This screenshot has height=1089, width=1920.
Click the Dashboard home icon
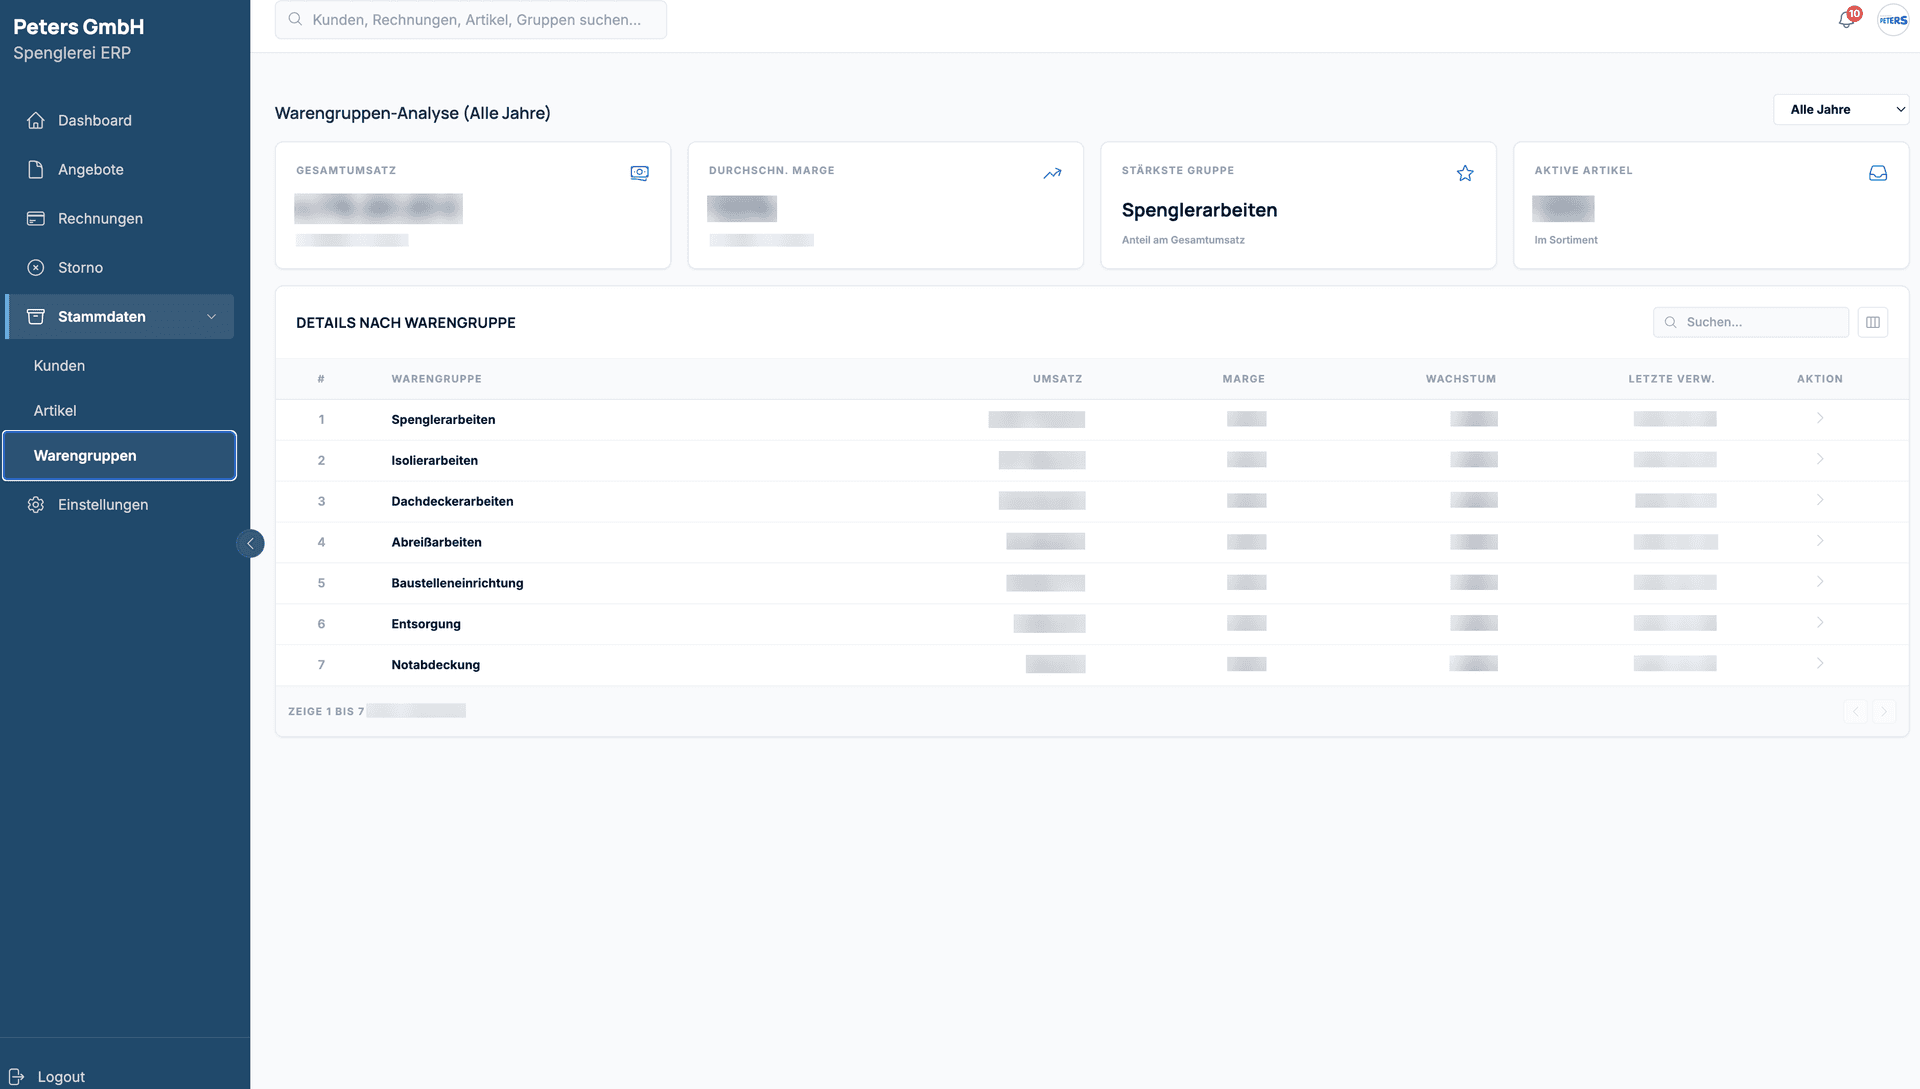36,120
